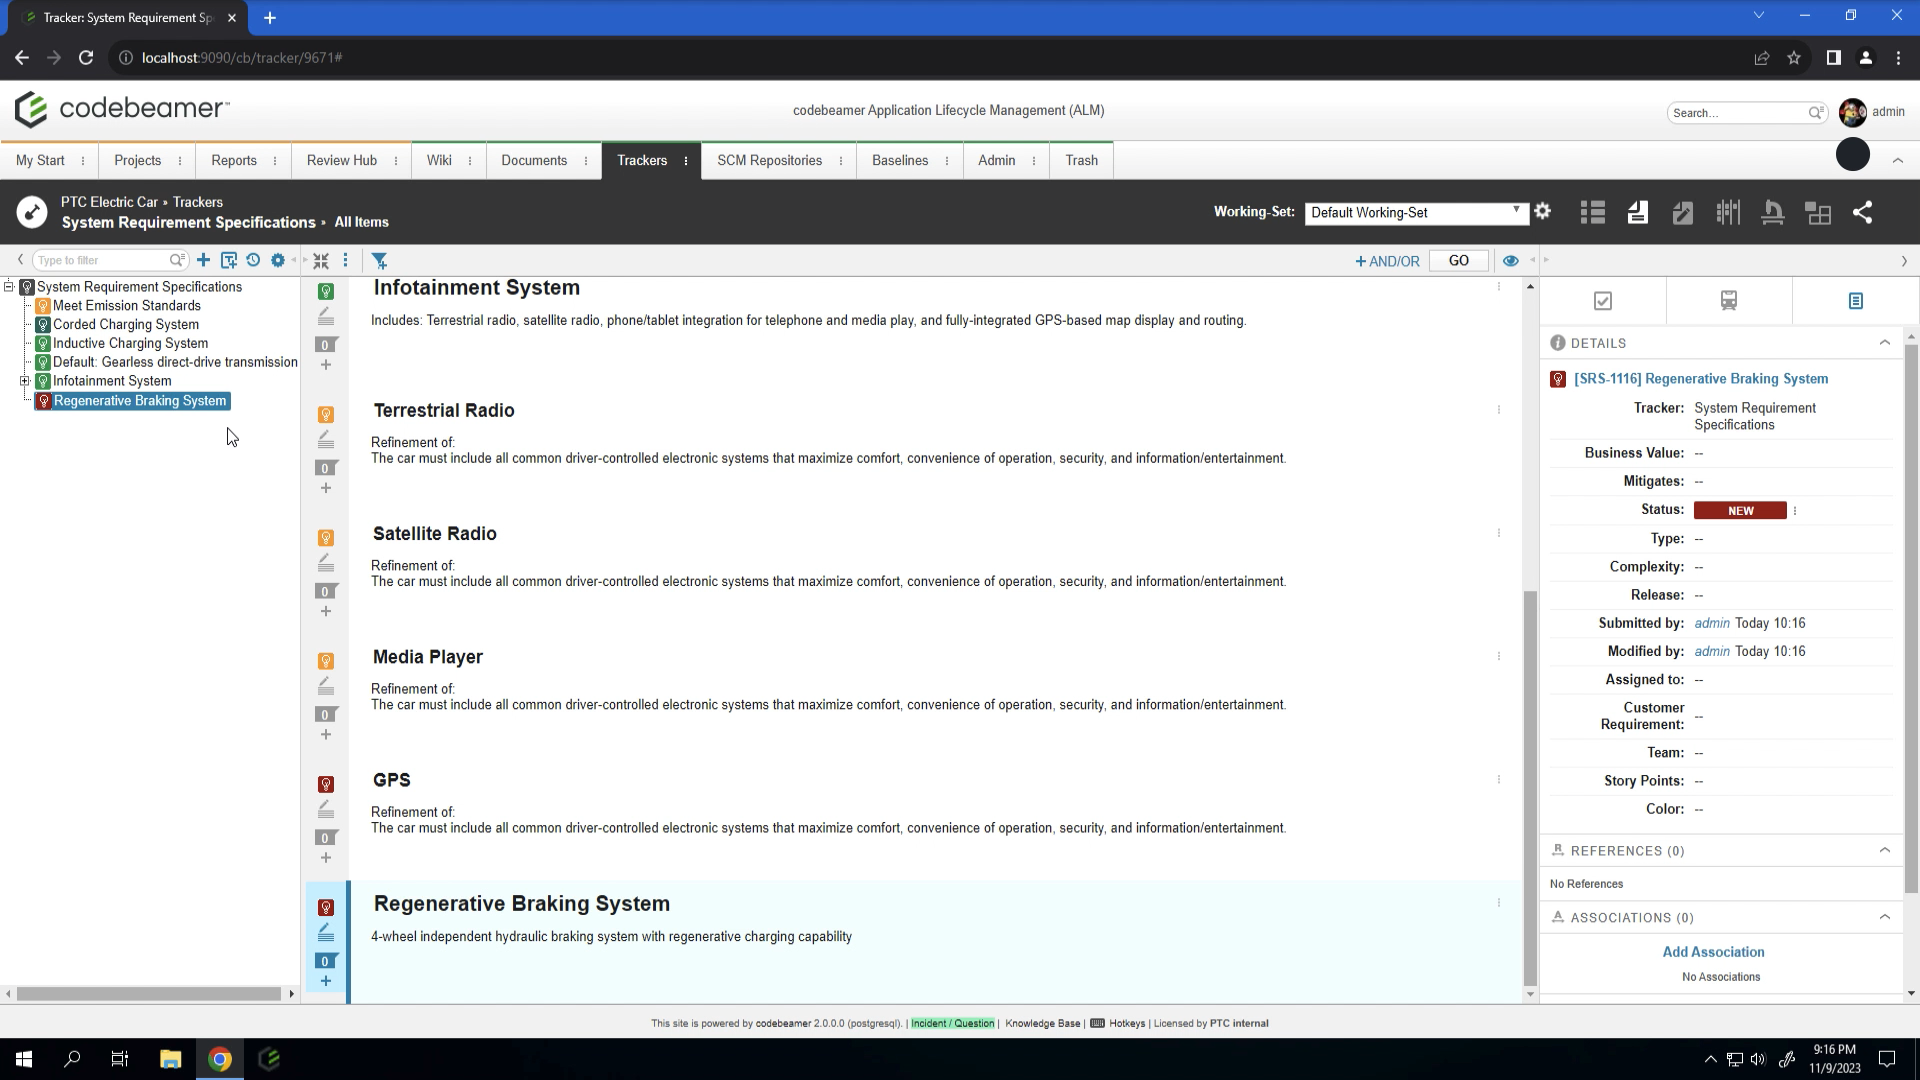The width and height of the screenshot is (1920, 1080).
Task: Select Meet Emission Standards in tree
Action: click(127, 306)
